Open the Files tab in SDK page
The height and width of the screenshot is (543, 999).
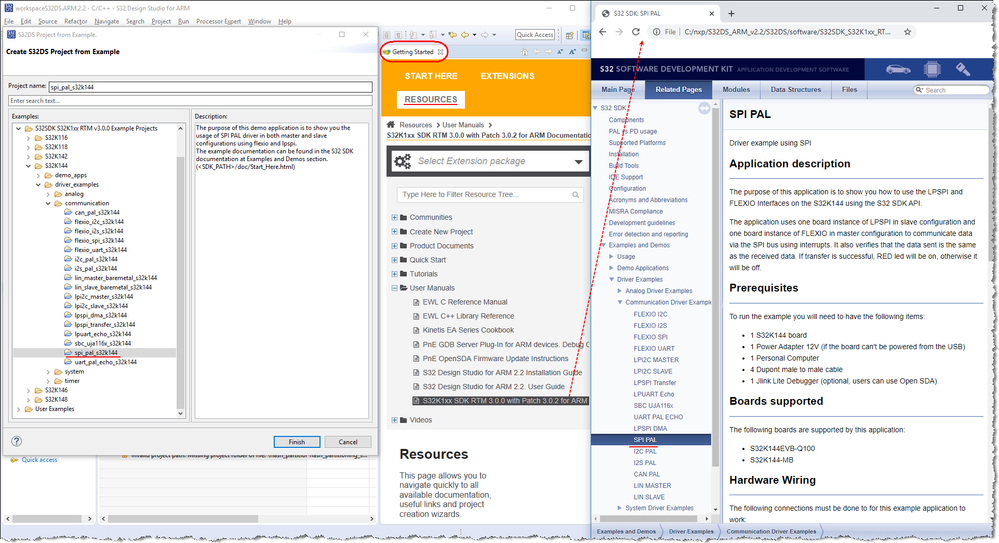point(849,90)
